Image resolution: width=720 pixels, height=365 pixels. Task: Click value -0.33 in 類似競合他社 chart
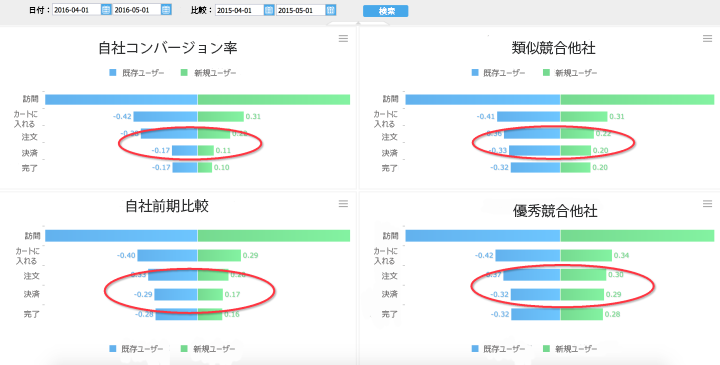coord(498,151)
